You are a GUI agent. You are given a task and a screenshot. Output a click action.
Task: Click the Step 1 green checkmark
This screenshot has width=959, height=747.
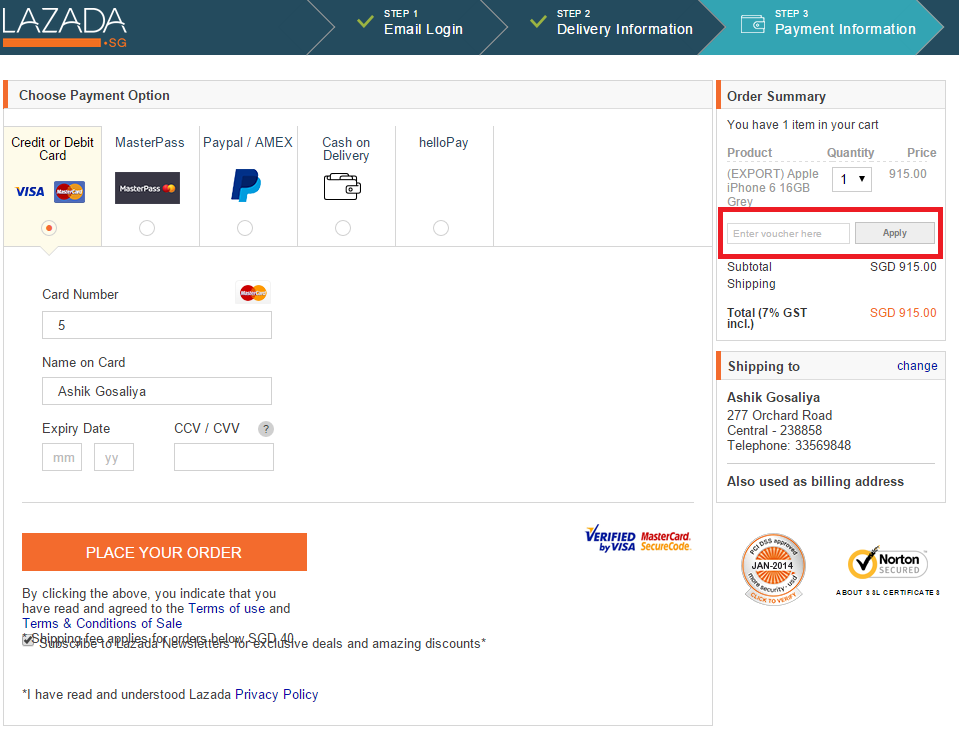point(365,22)
